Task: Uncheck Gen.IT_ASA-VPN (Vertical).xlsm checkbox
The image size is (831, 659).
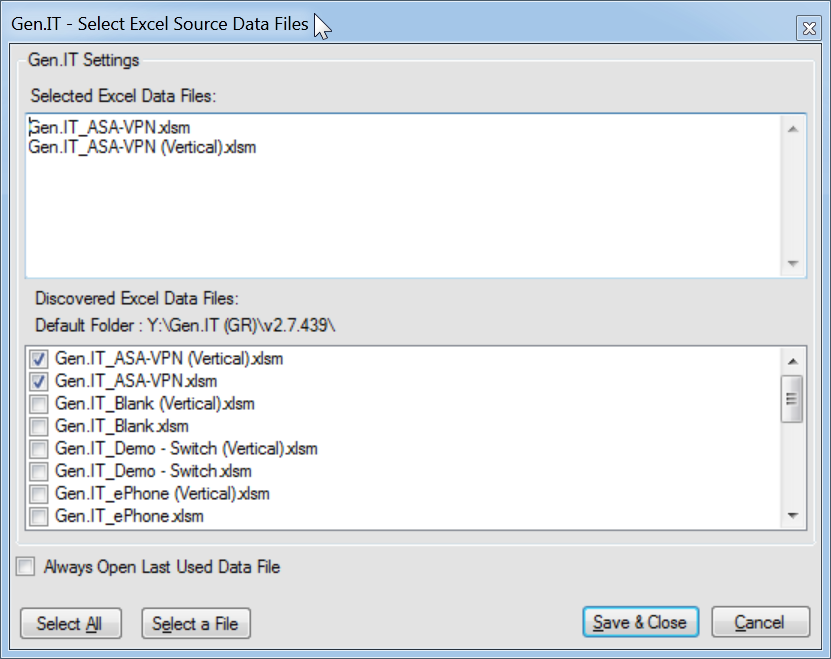Action: [x=39, y=358]
